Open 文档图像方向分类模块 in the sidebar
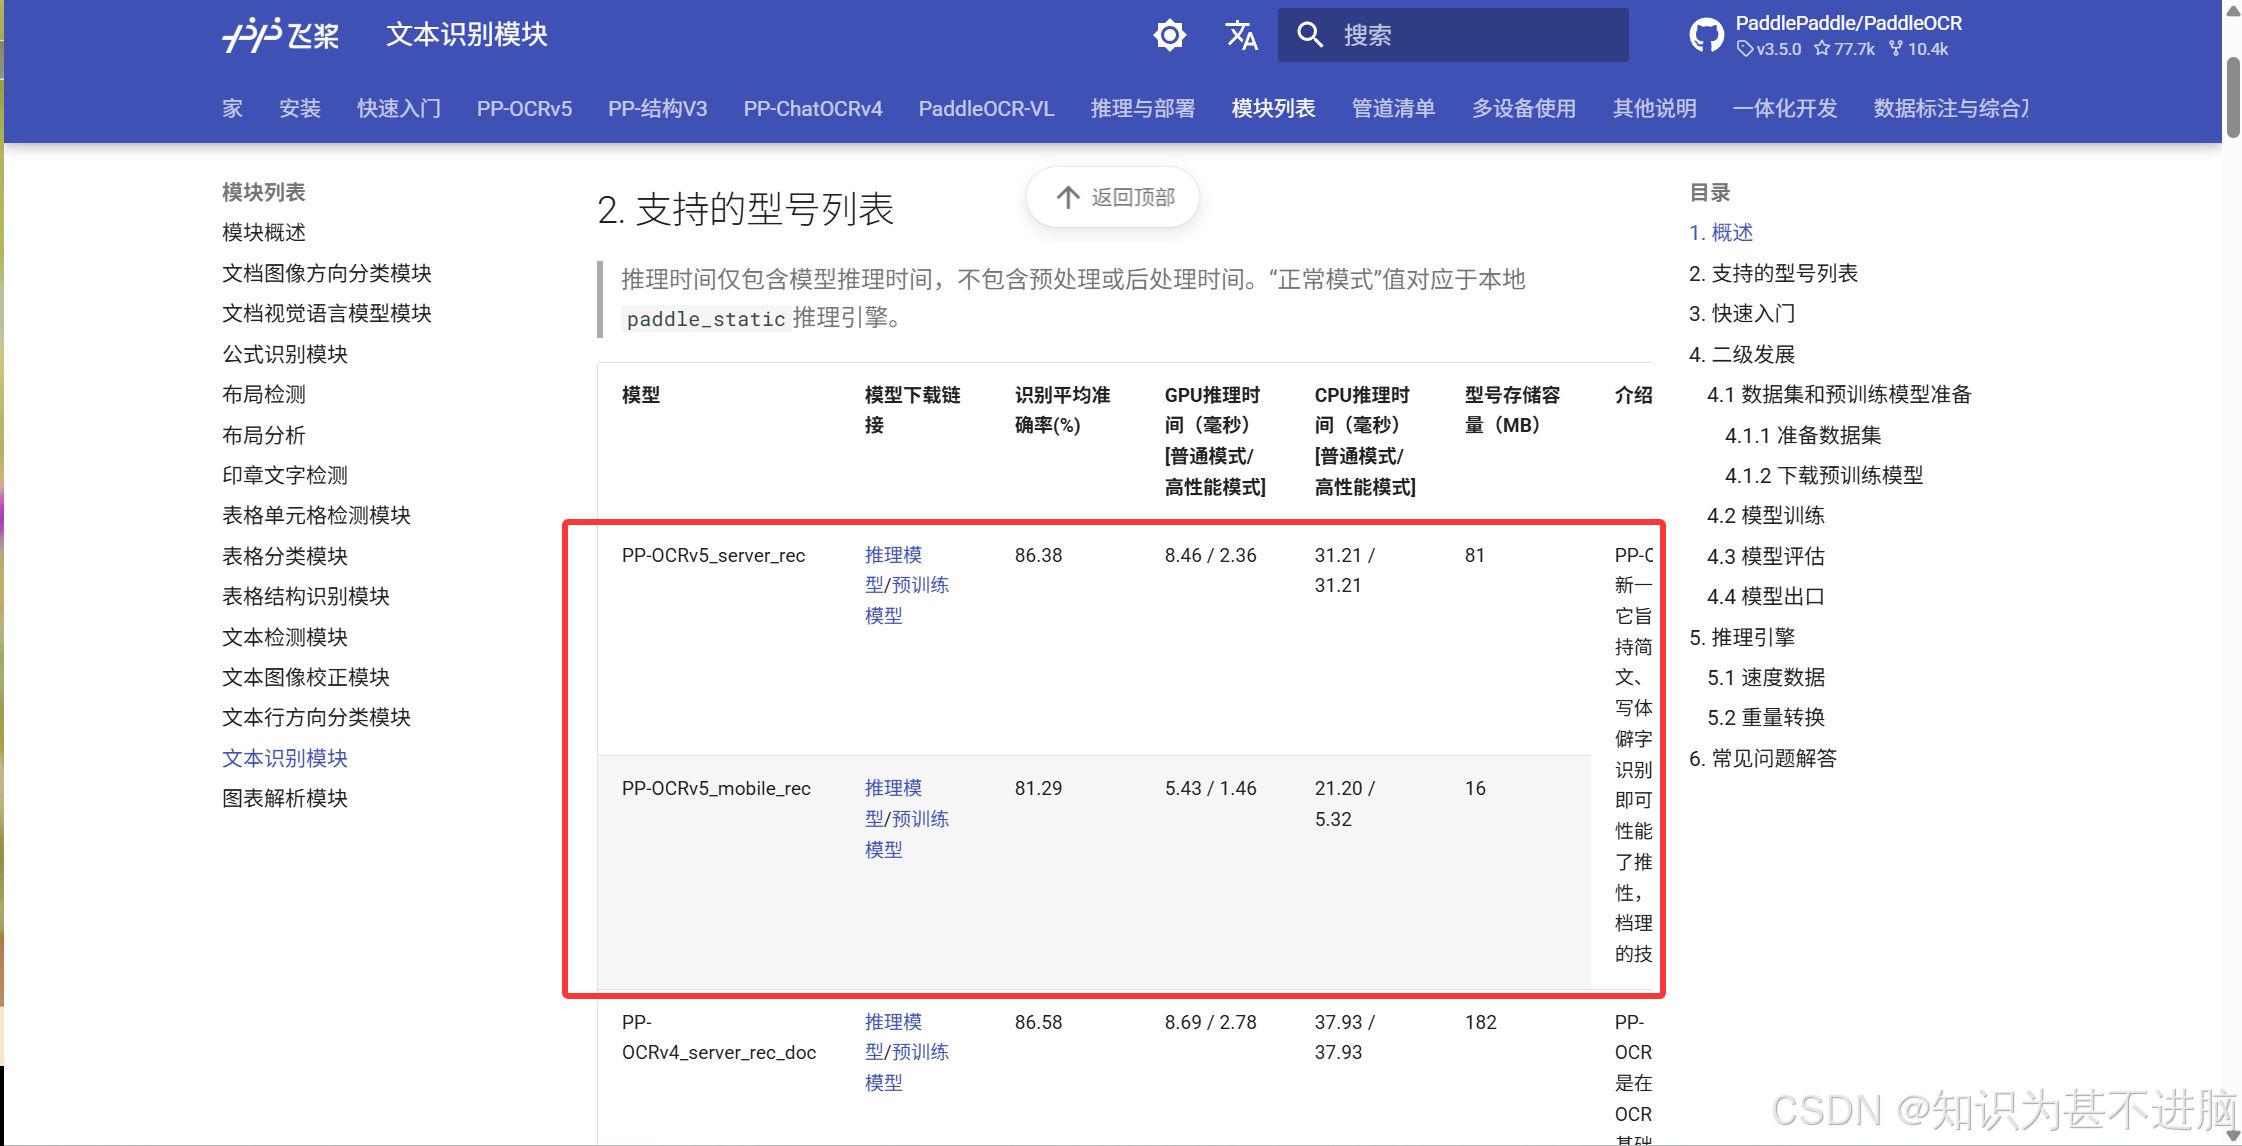2242x1146 pixels. [x=327, y=273]
